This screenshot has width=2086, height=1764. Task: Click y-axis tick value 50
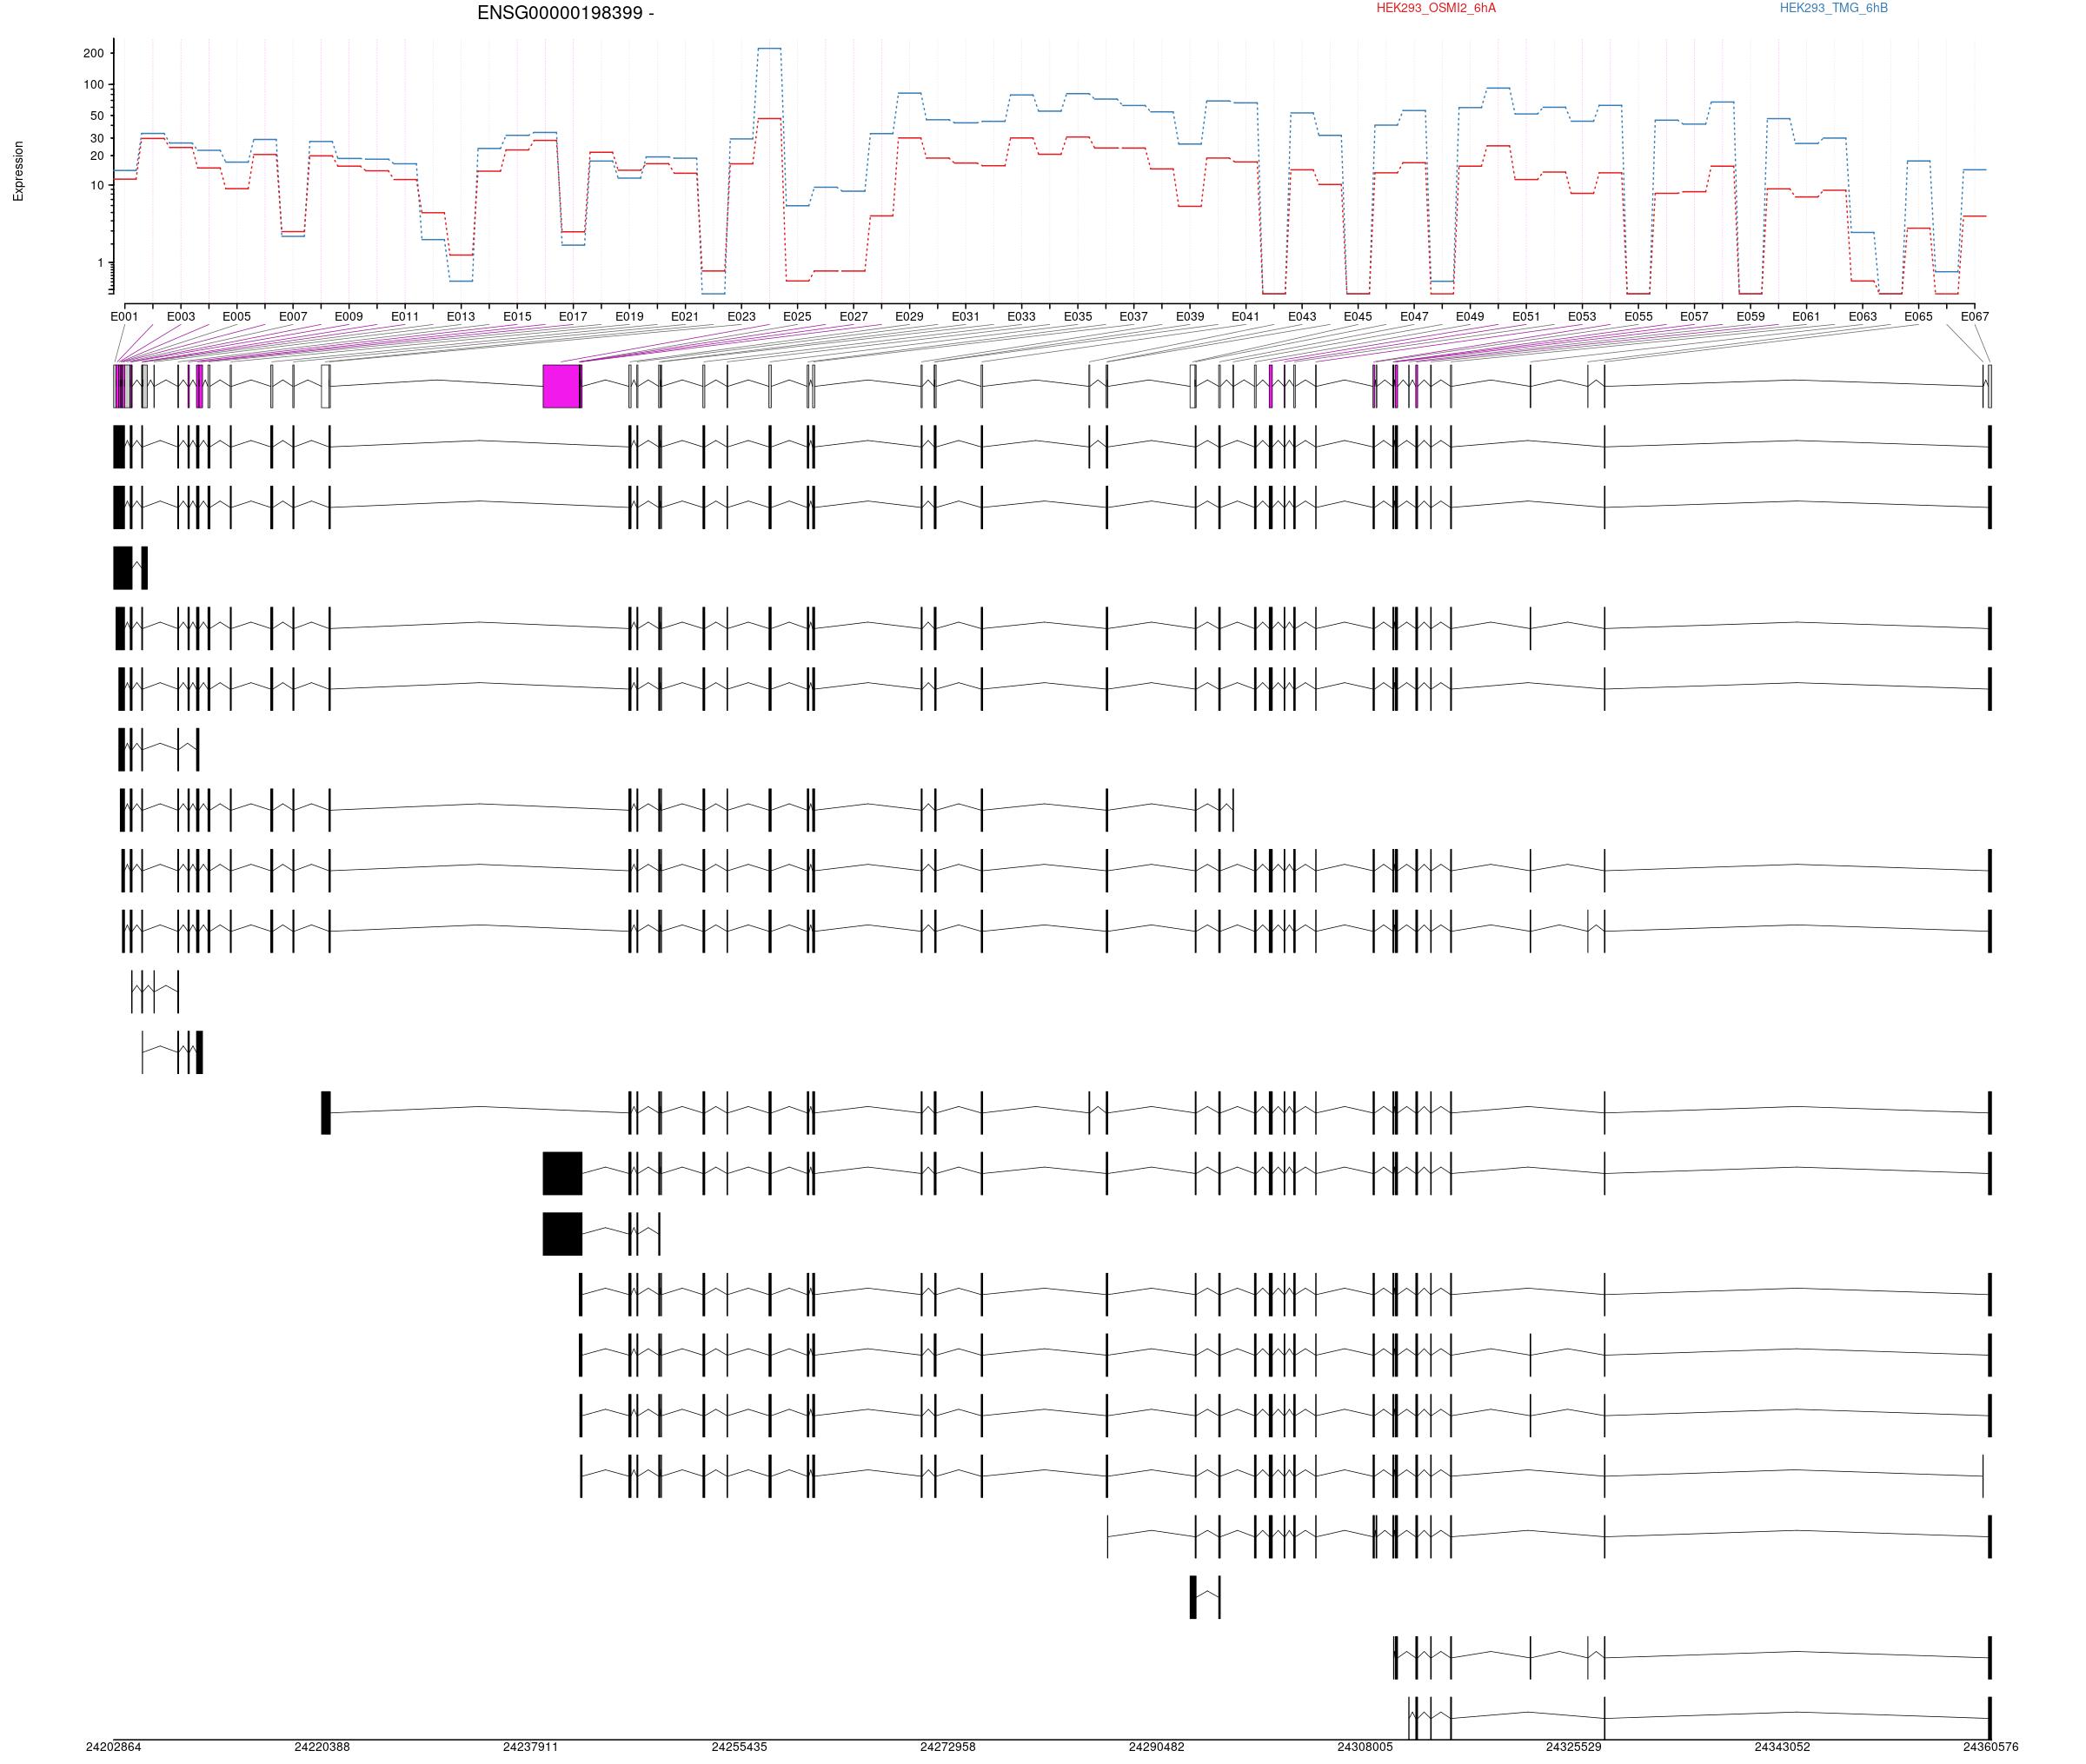97,116
